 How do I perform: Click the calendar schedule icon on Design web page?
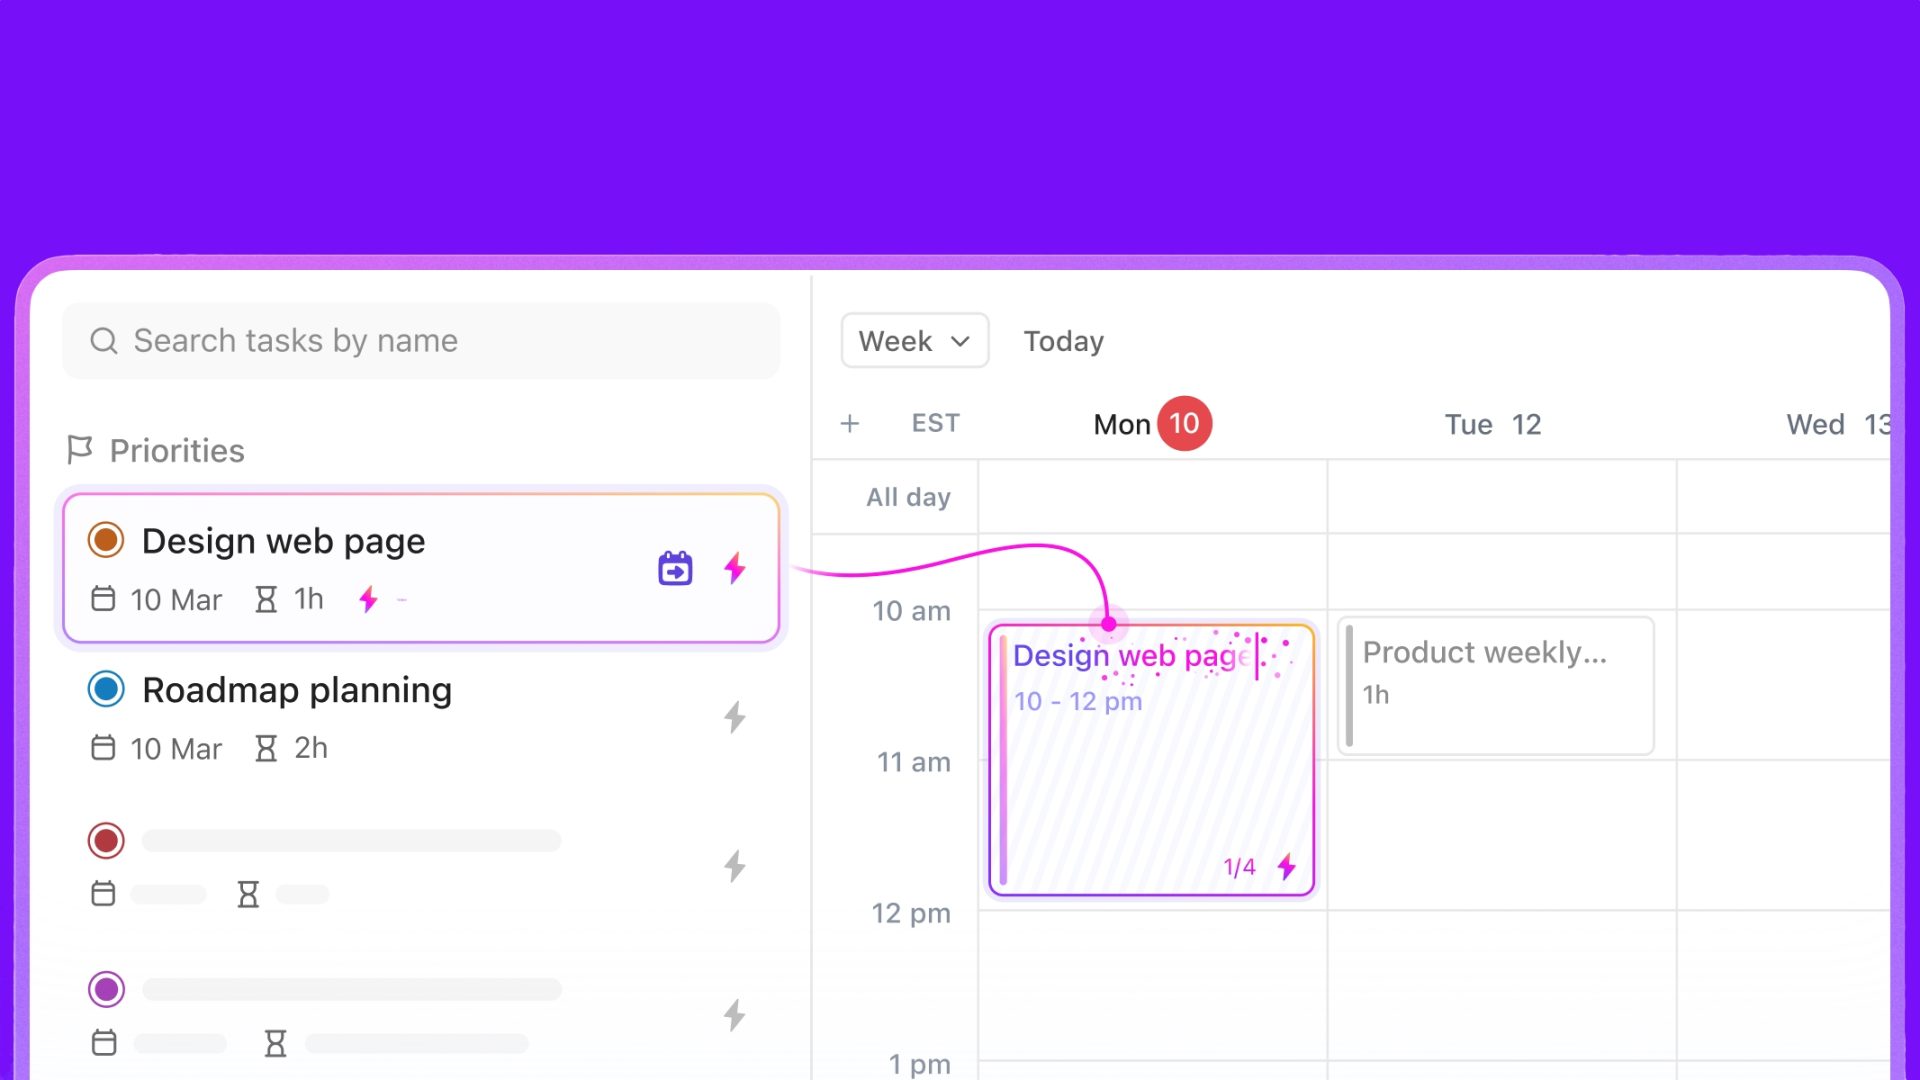675,568
